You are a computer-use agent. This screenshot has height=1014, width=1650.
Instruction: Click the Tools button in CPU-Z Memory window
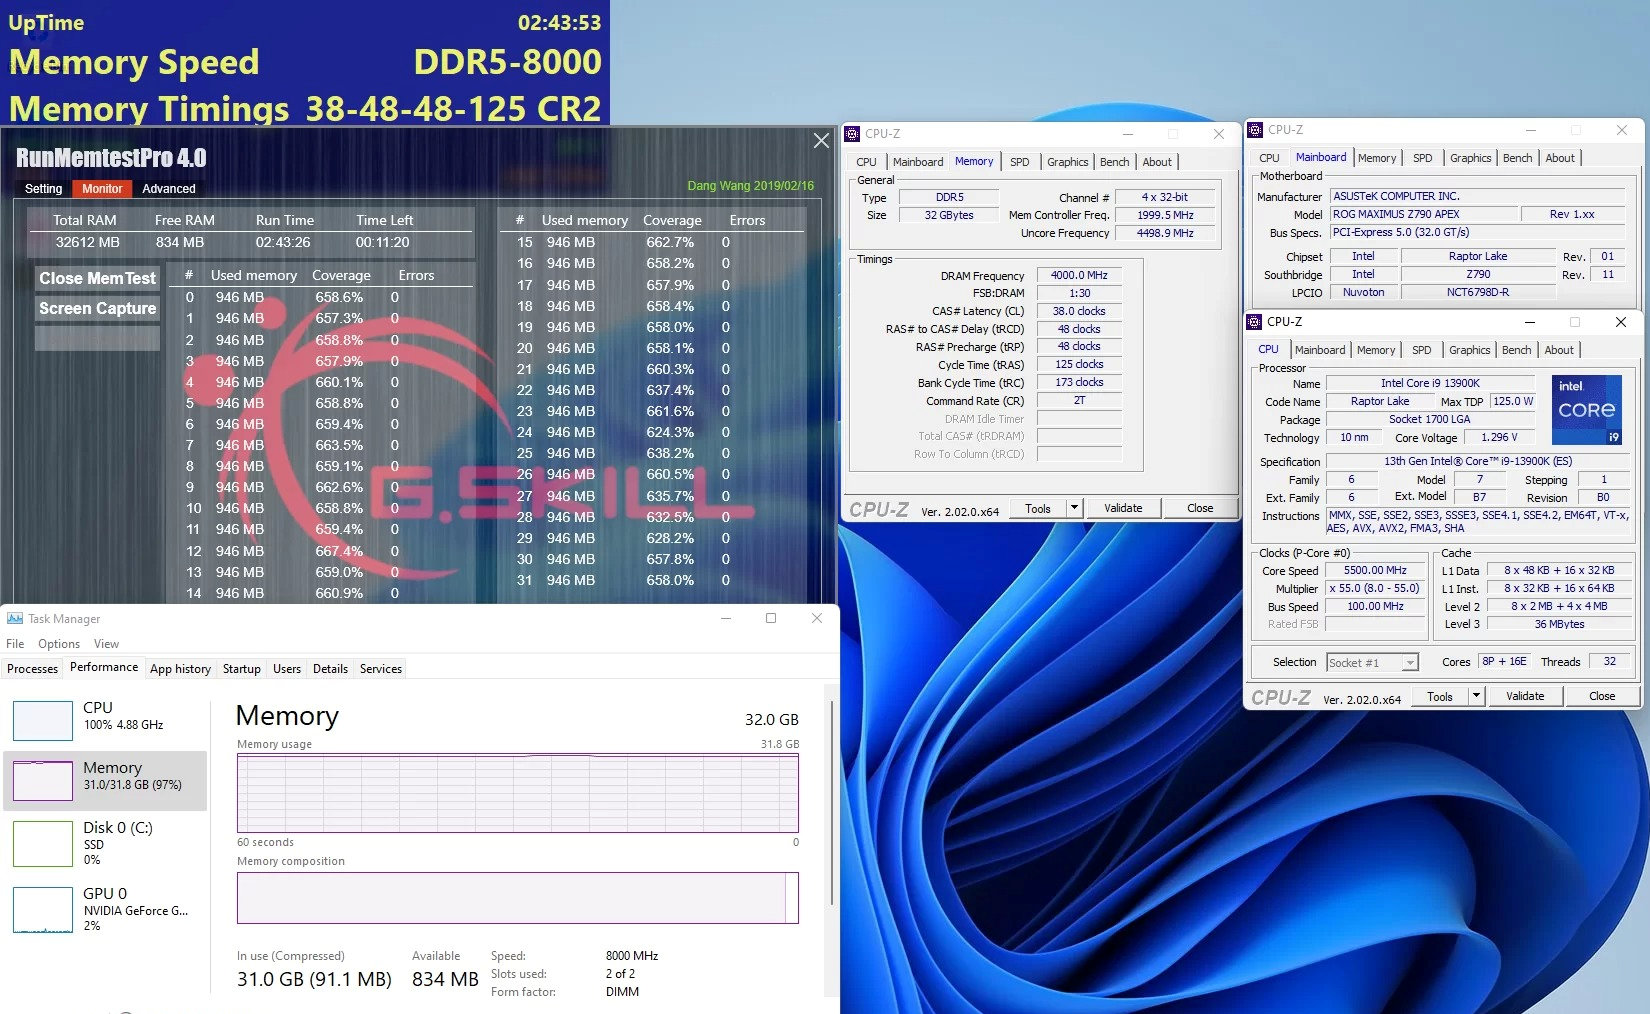click(1038, 508)
